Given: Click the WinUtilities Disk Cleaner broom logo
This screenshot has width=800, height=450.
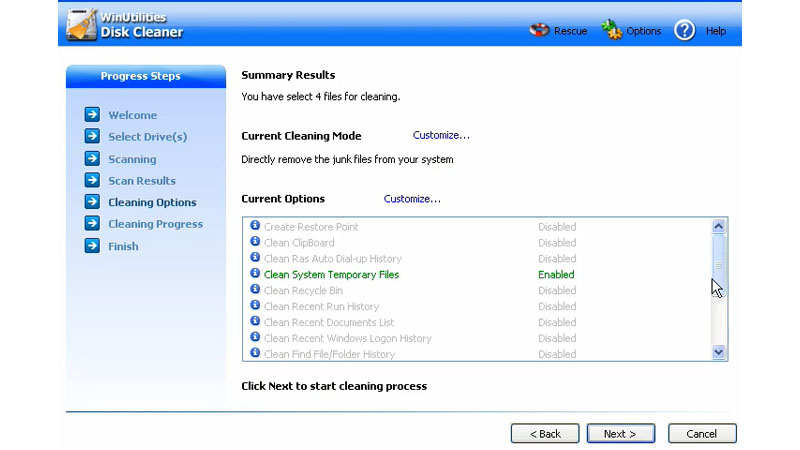Looking at the screenshot, I should [82, 24].
